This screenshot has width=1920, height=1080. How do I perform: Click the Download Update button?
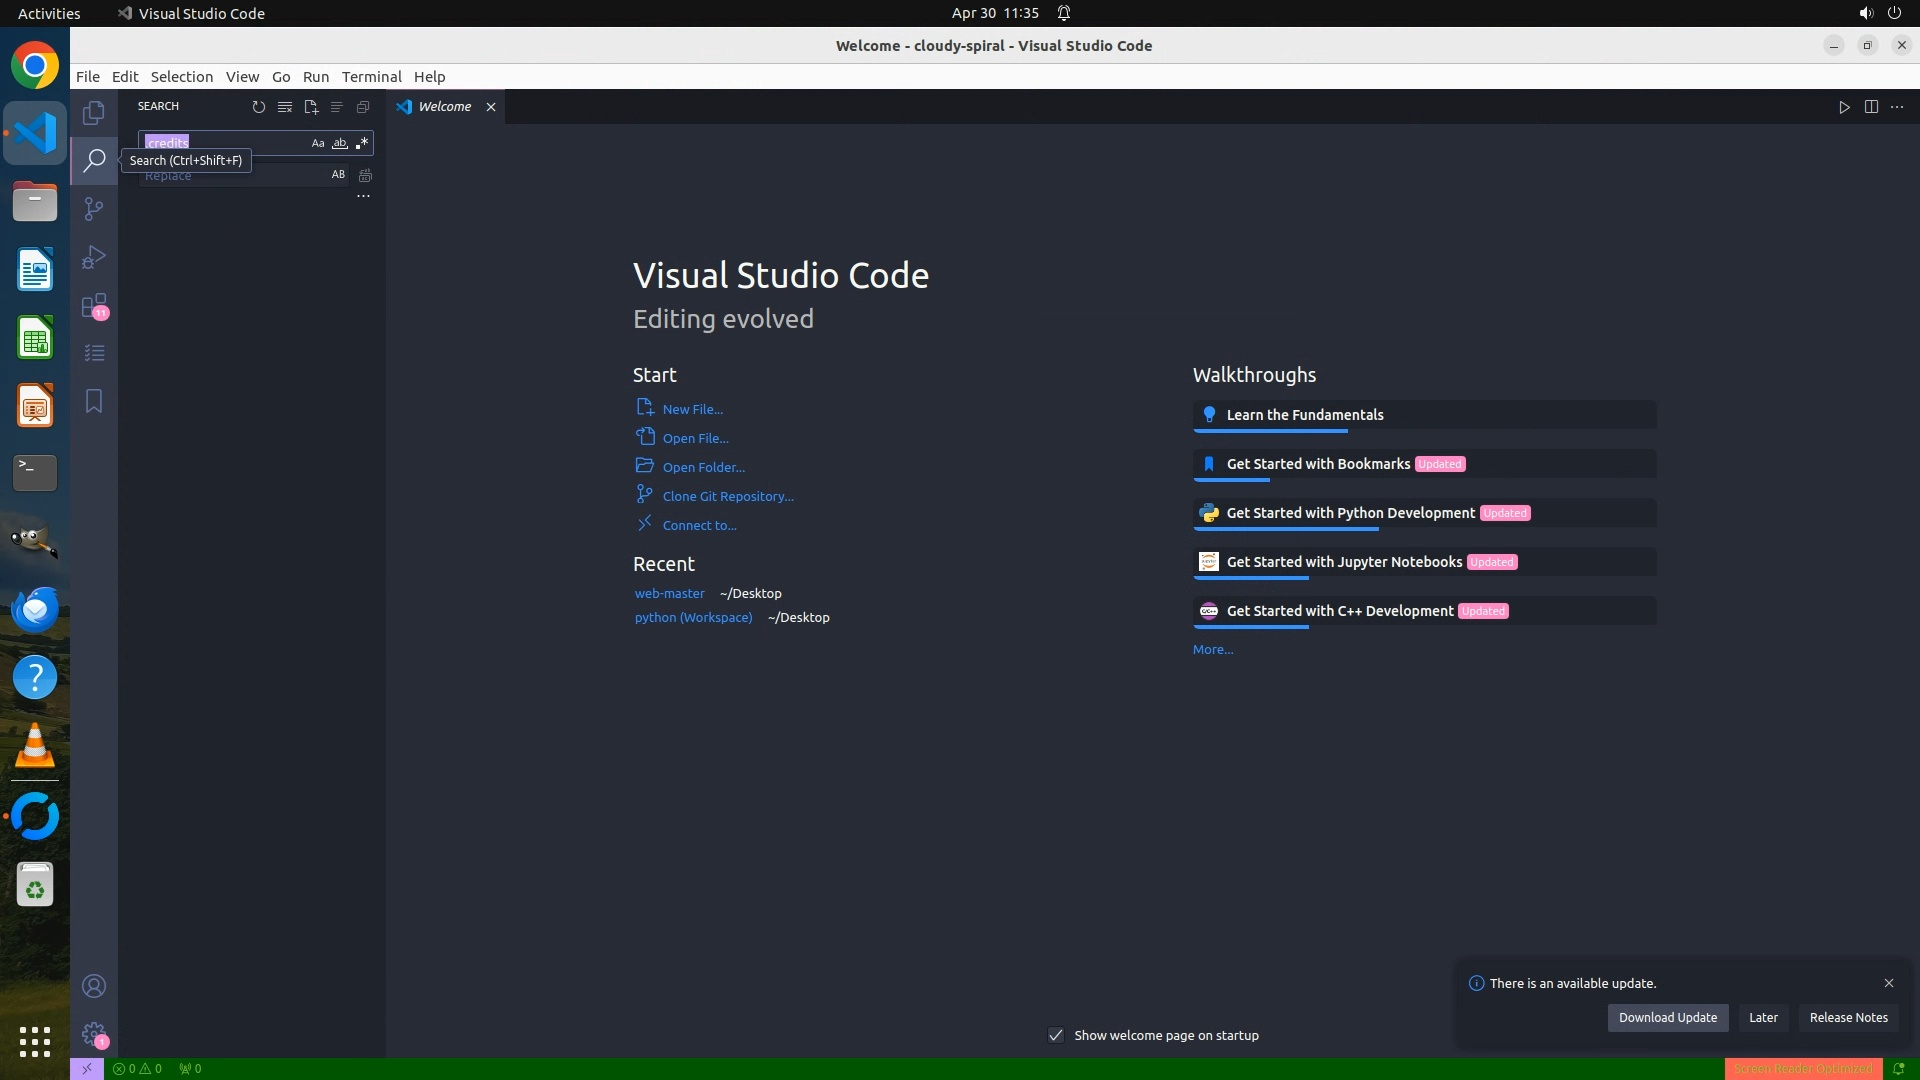pos(1667,1017)
